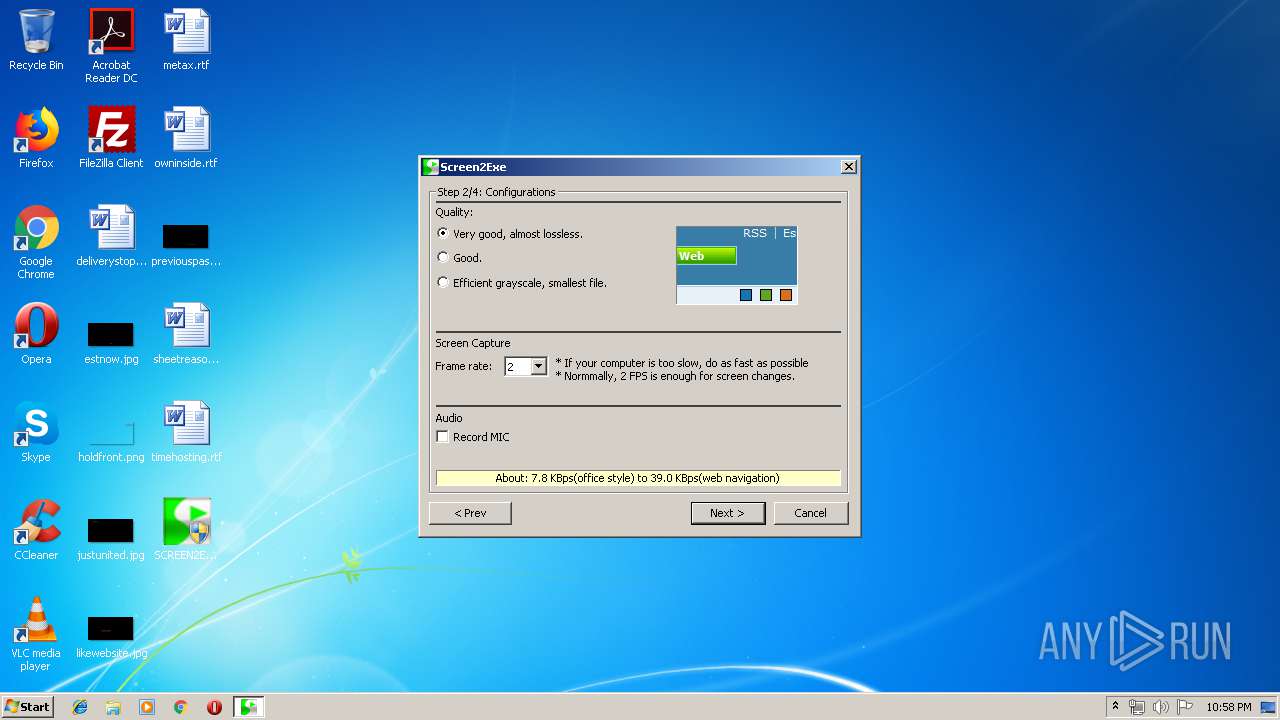
Task: Launch Firefox from the desktop
Action: tap(36, 138)
